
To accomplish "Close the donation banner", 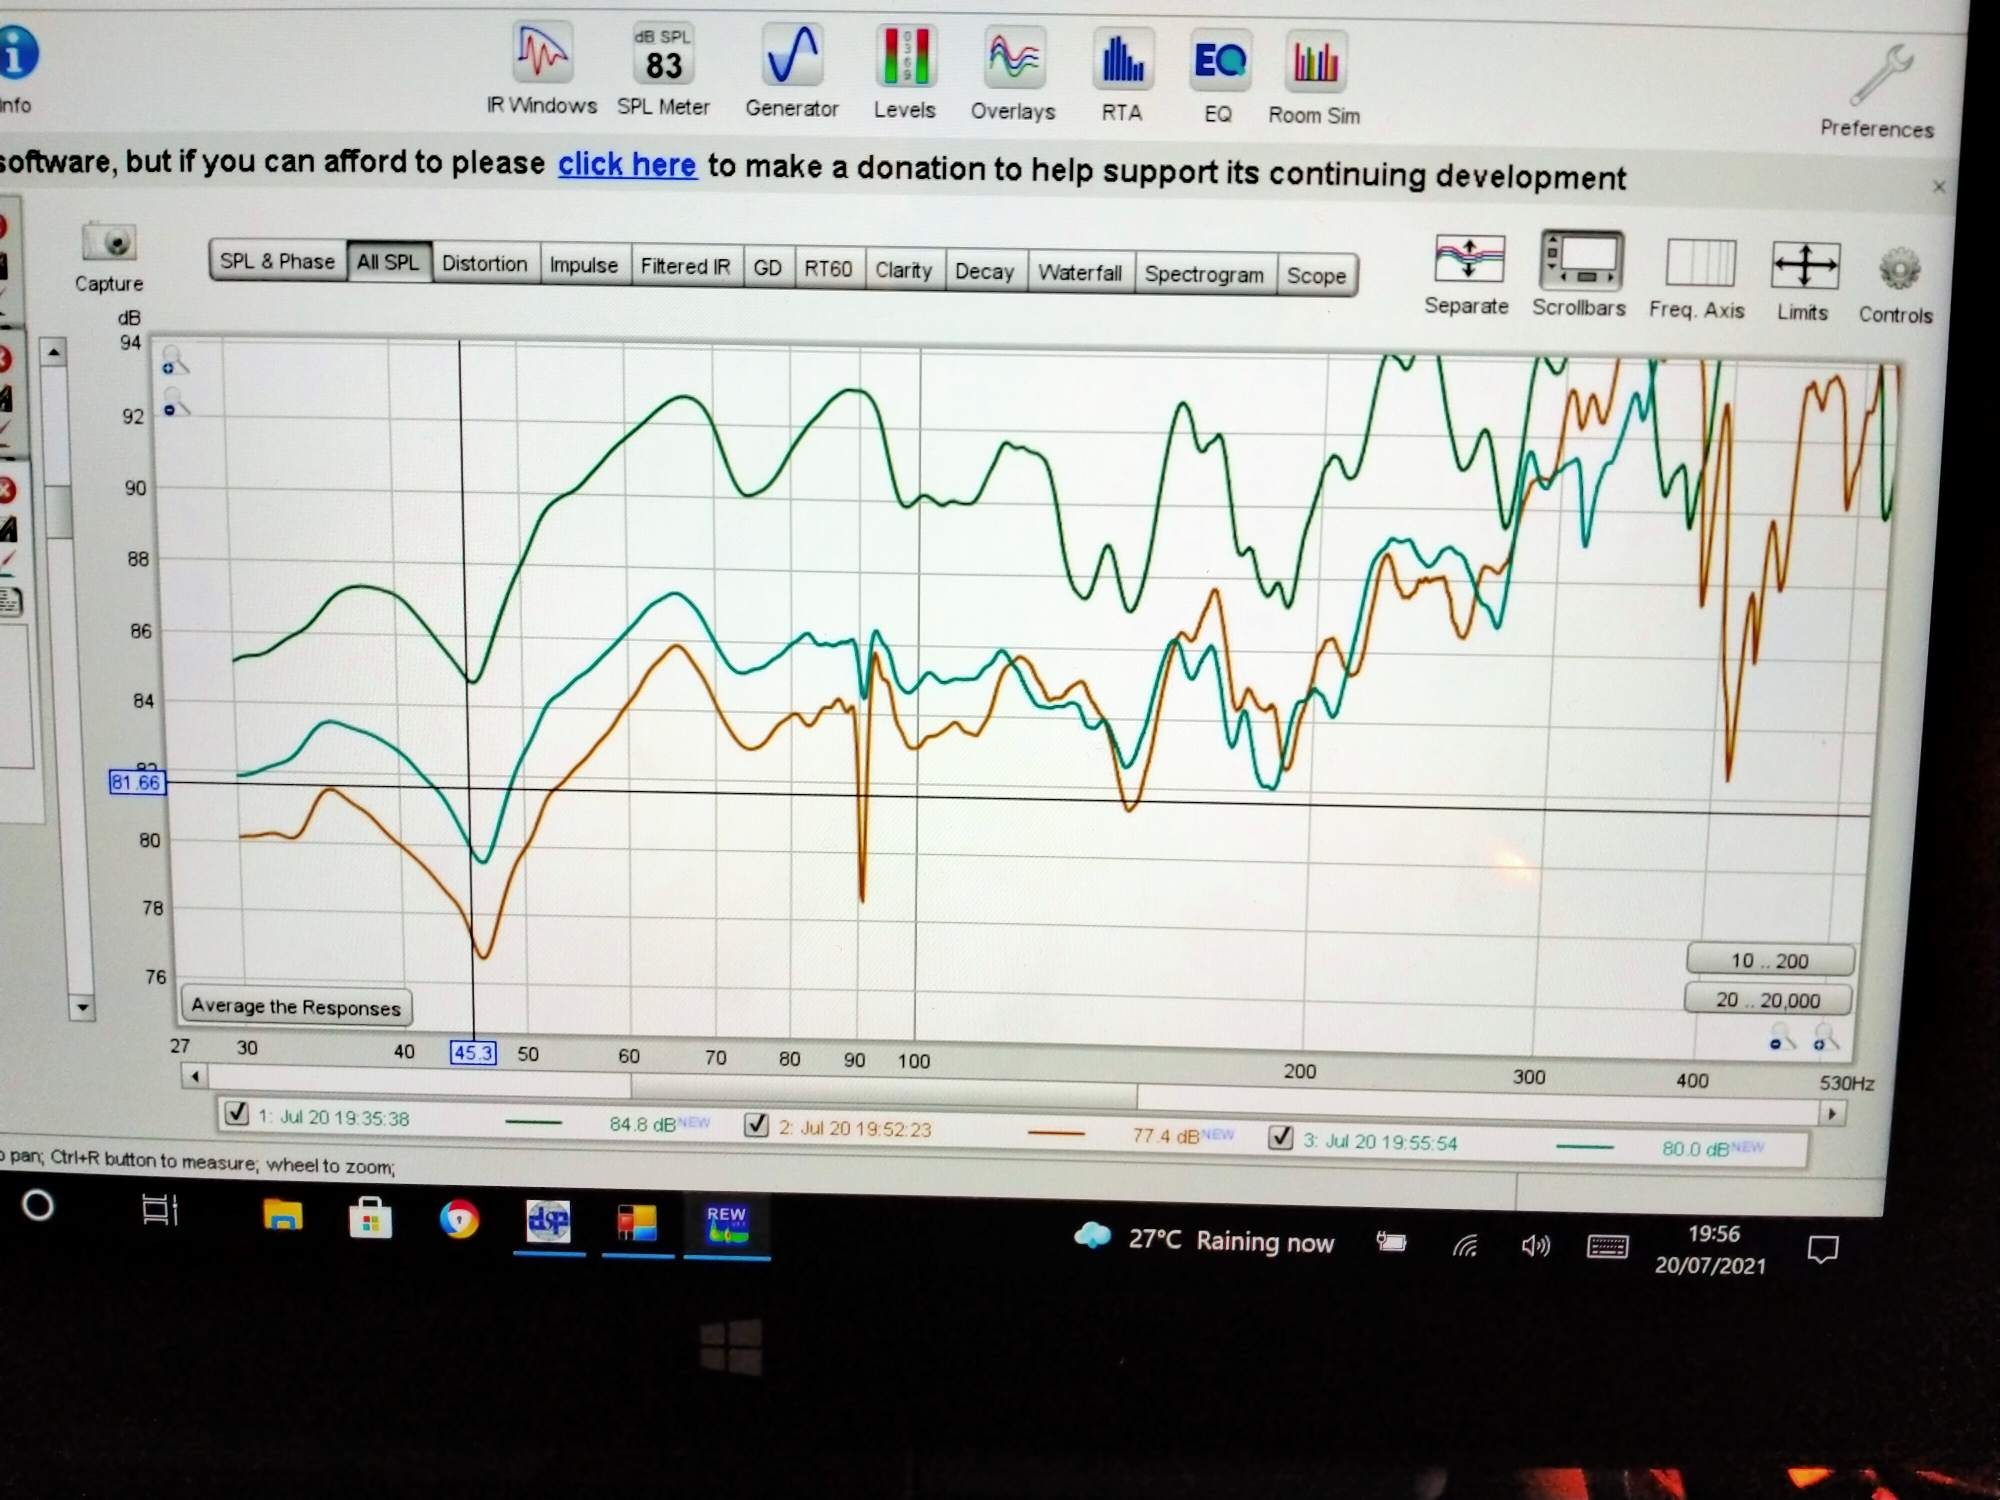I will (x=1939, y=187).
